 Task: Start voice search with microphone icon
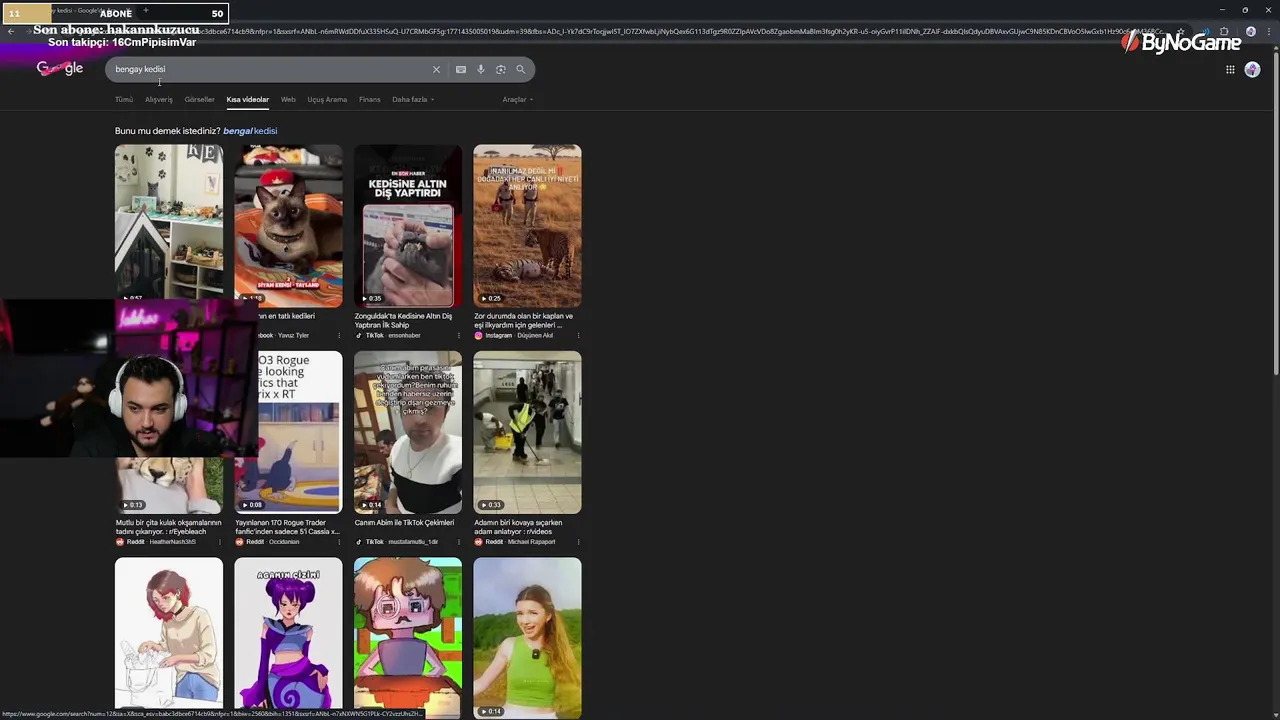click(480, 69)
